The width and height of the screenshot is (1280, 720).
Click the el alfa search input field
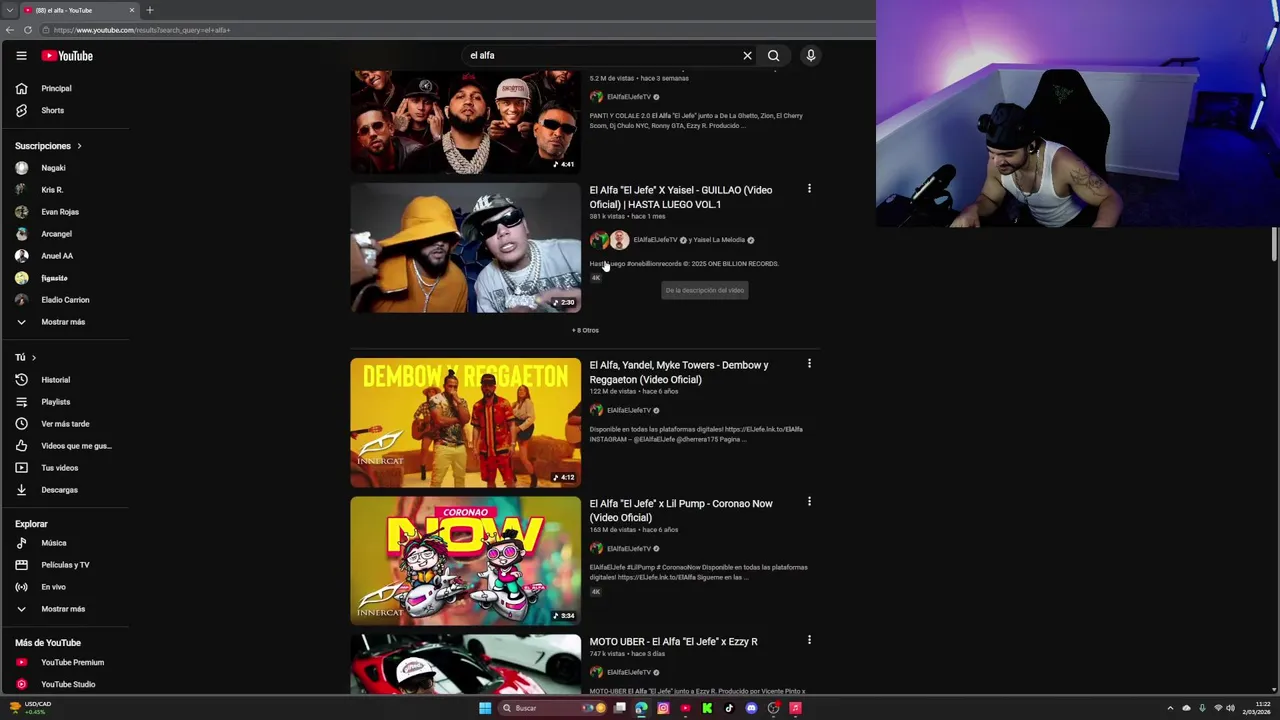click(x=600, y=56)
